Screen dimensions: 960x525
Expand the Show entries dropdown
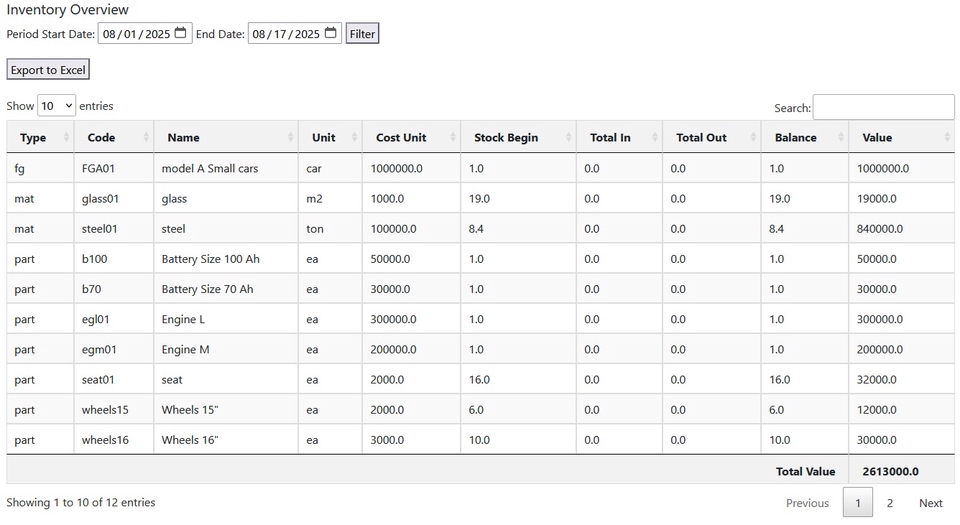tap(56, 105)
